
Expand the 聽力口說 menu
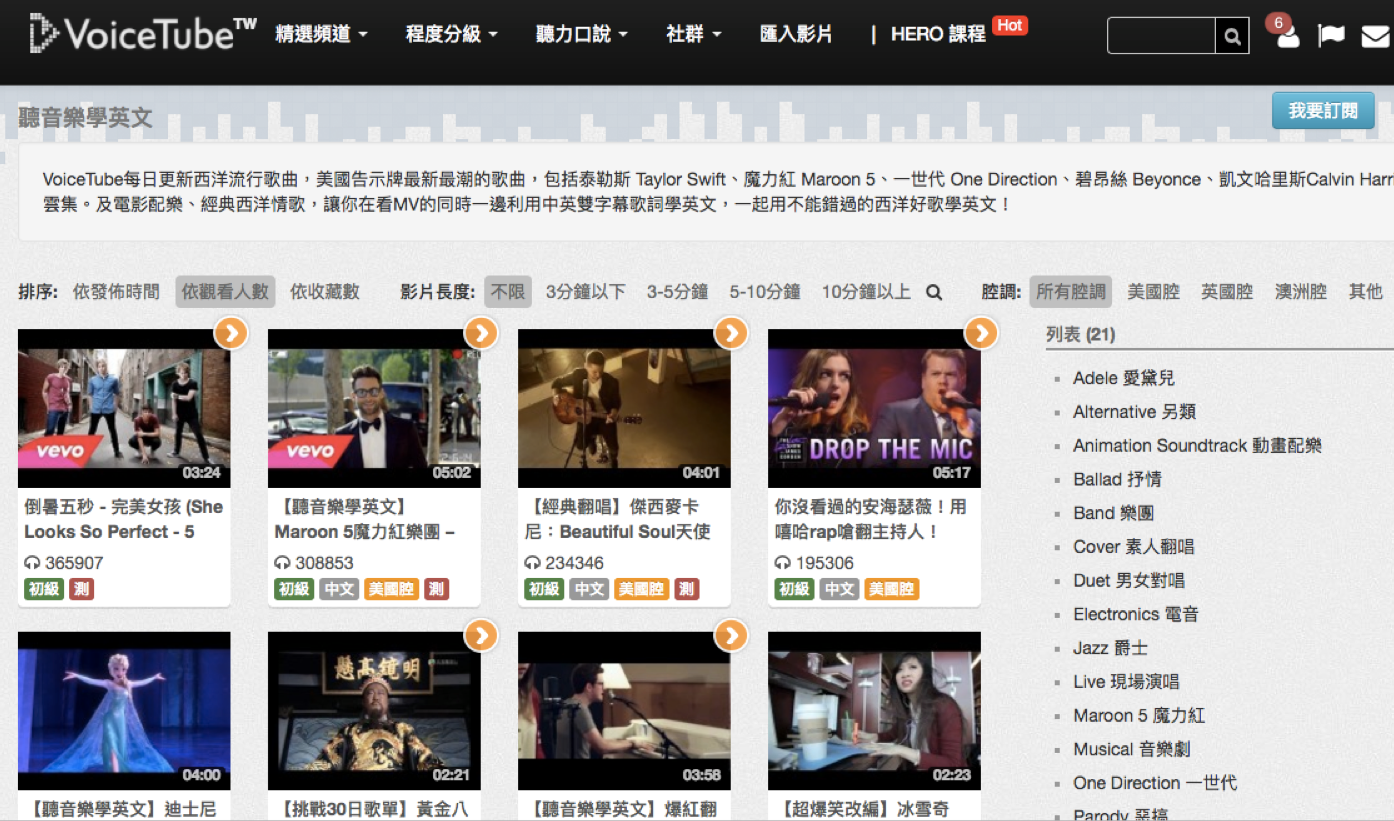click(x=582, y=34)
